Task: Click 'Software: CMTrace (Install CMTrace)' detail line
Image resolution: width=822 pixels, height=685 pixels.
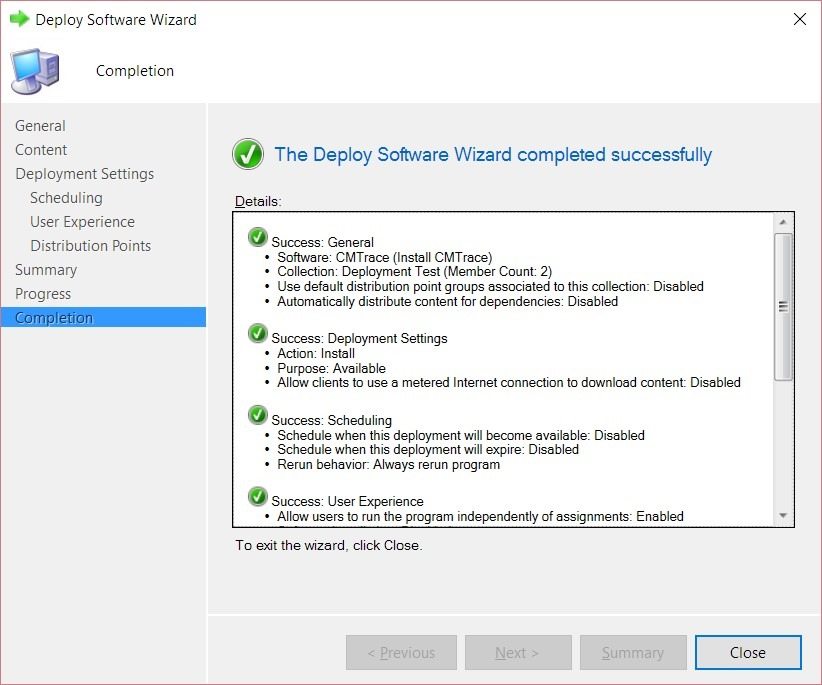Action: (385, 257)
